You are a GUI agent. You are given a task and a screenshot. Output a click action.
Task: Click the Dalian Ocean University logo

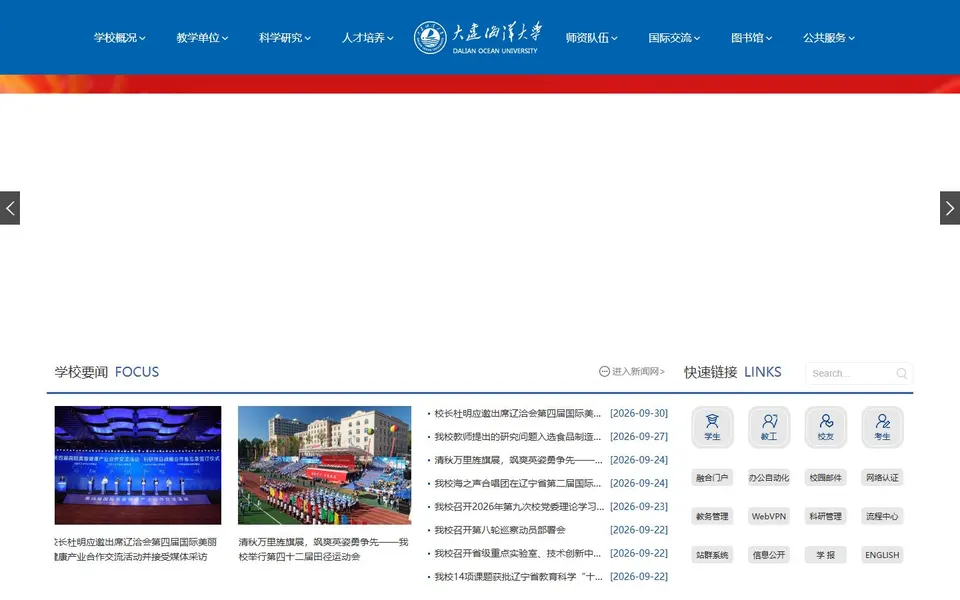(478, 37)
